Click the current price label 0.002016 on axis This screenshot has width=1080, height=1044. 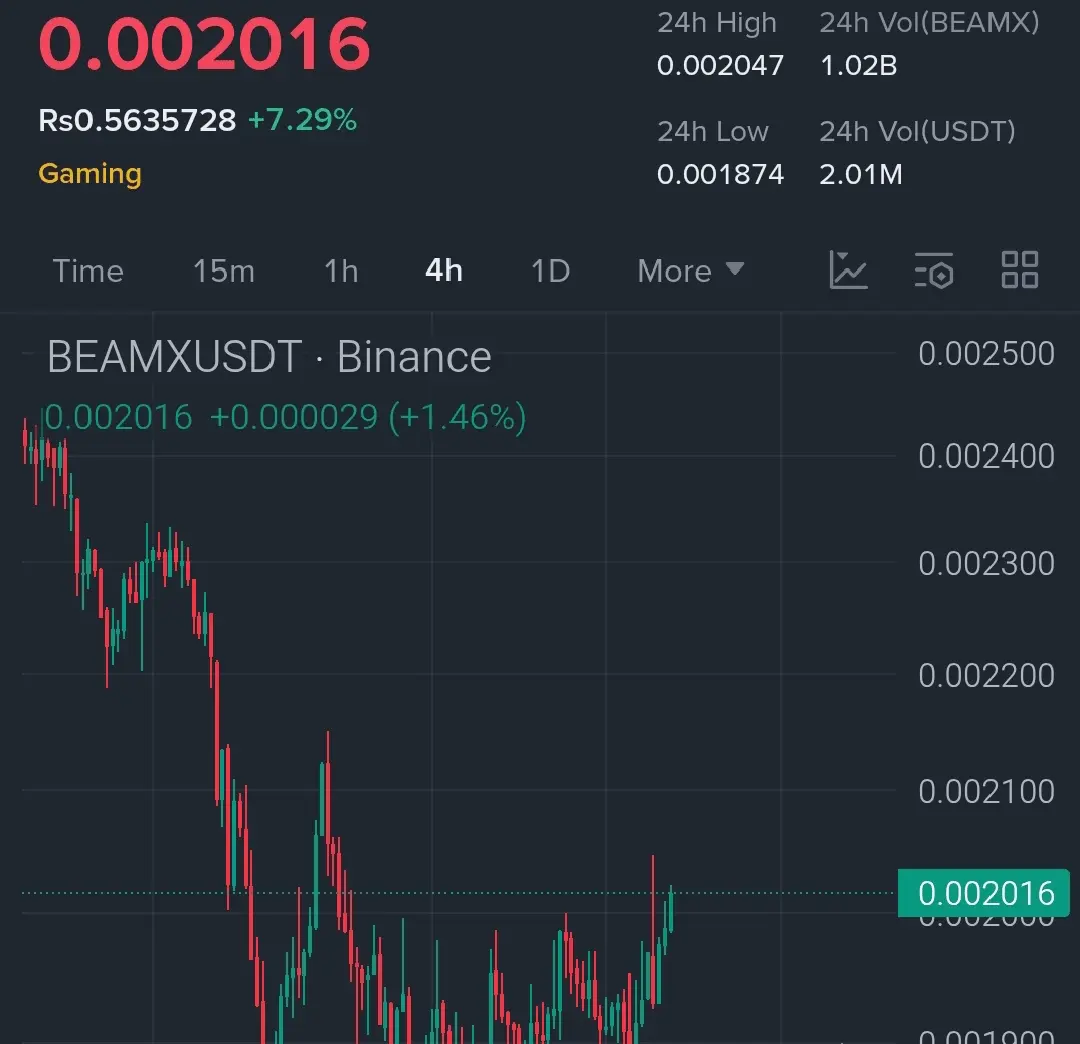tap(984, 893)
